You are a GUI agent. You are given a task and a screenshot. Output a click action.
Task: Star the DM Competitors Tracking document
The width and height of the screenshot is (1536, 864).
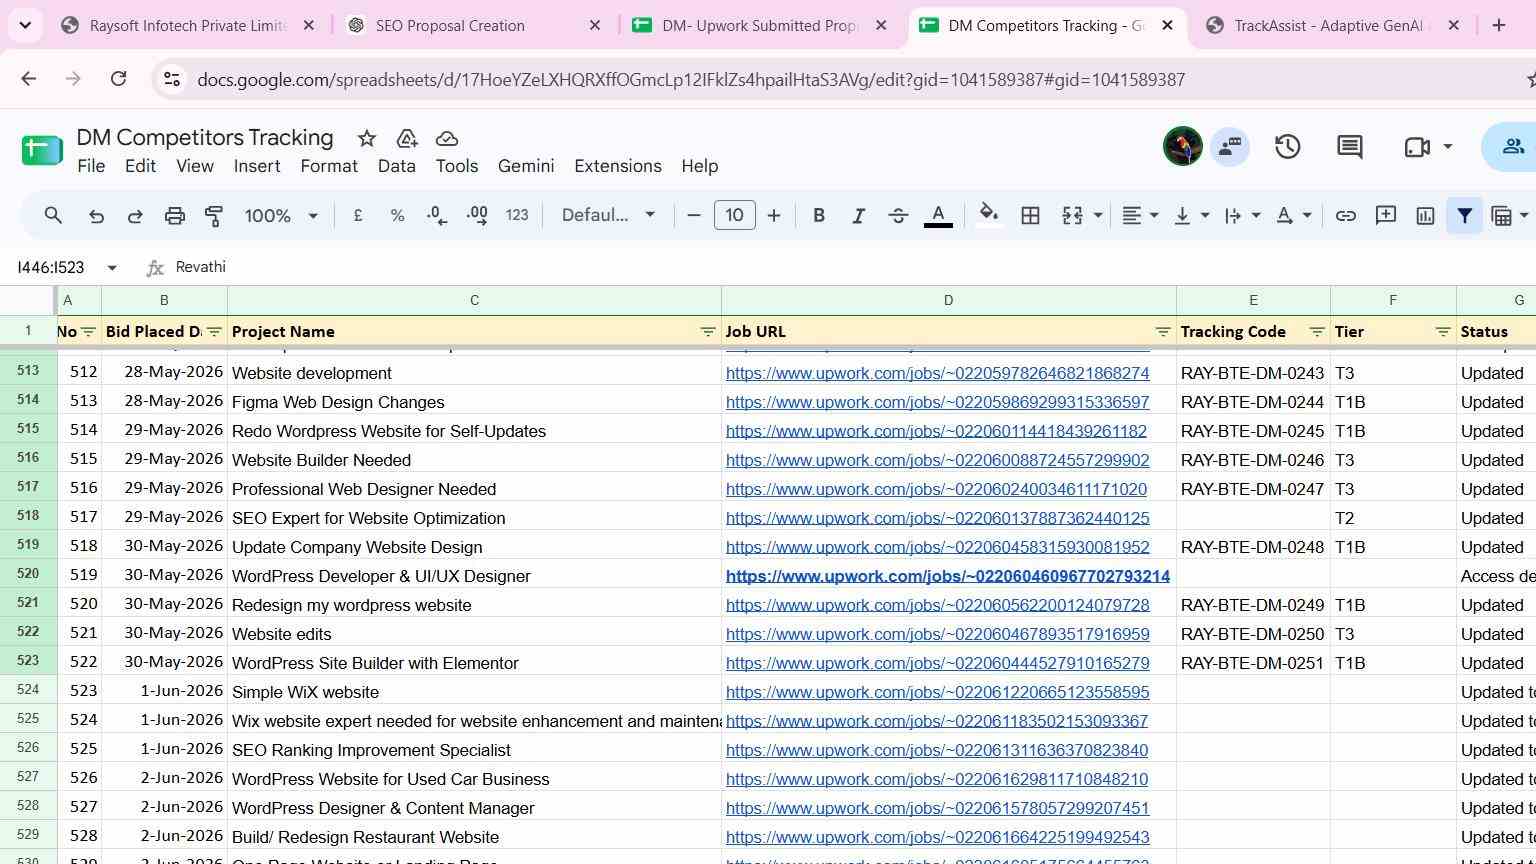(366, 138)
